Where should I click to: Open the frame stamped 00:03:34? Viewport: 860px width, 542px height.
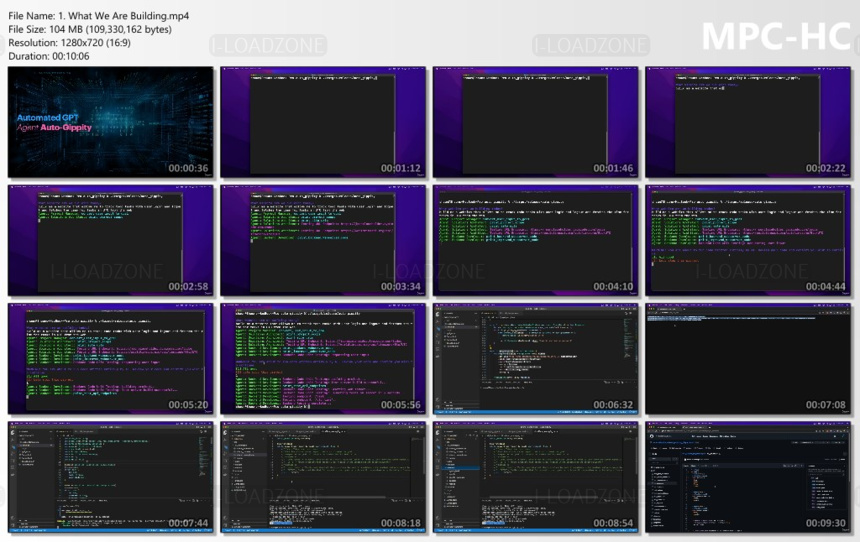click(x=323, y=240)
